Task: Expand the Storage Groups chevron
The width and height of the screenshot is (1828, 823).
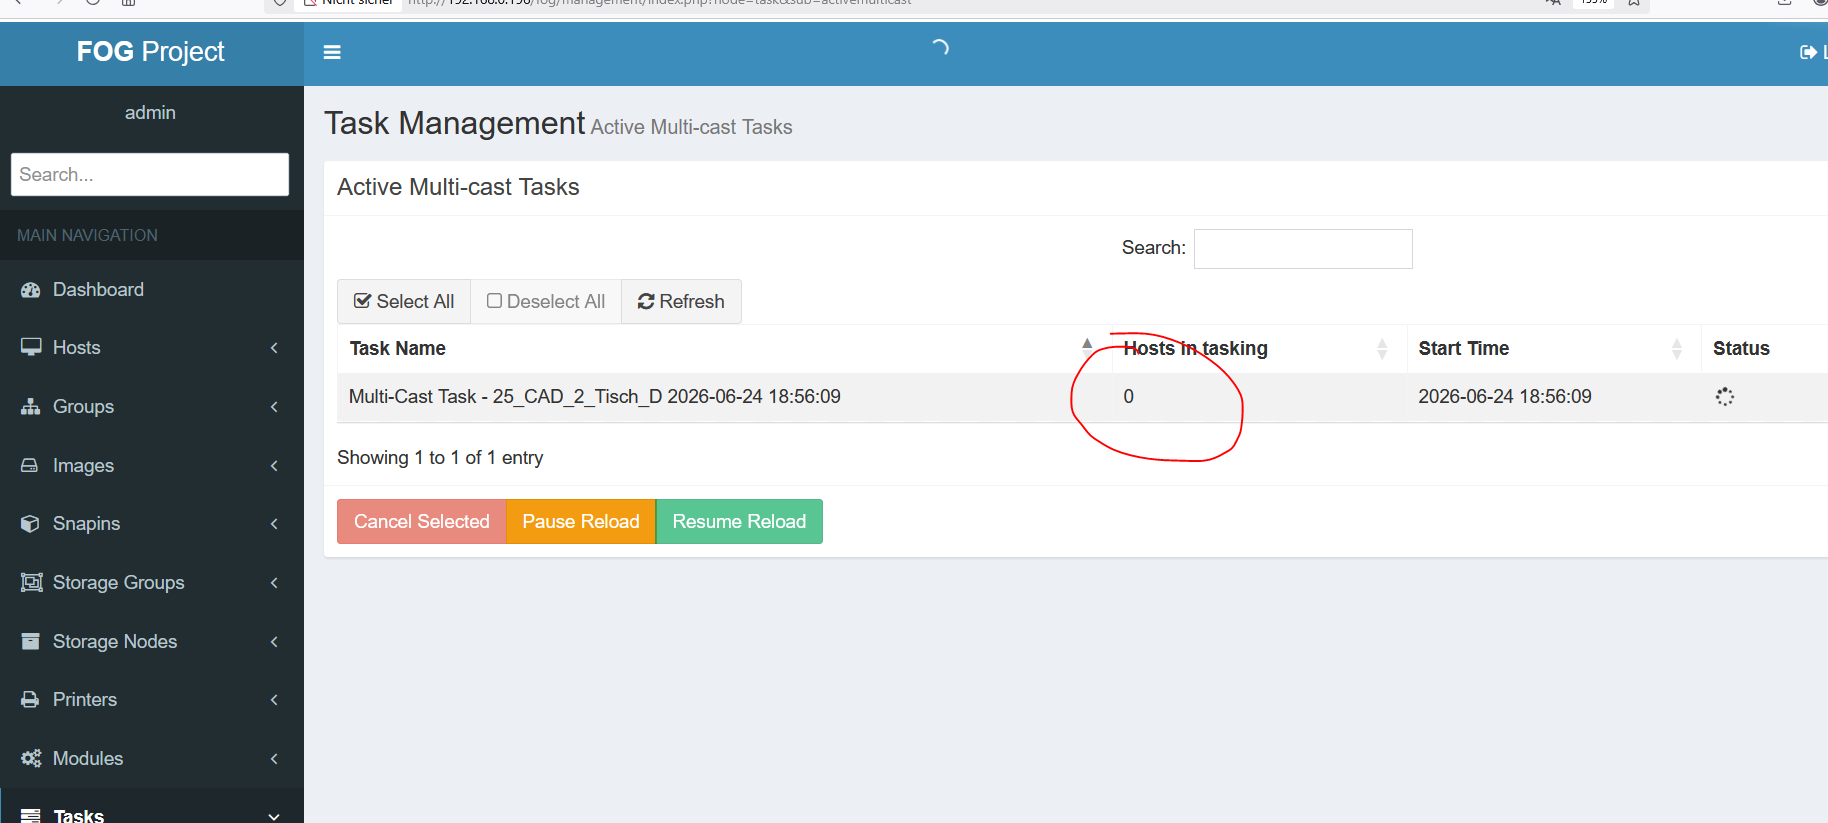Action: click(x=274, y=583)
